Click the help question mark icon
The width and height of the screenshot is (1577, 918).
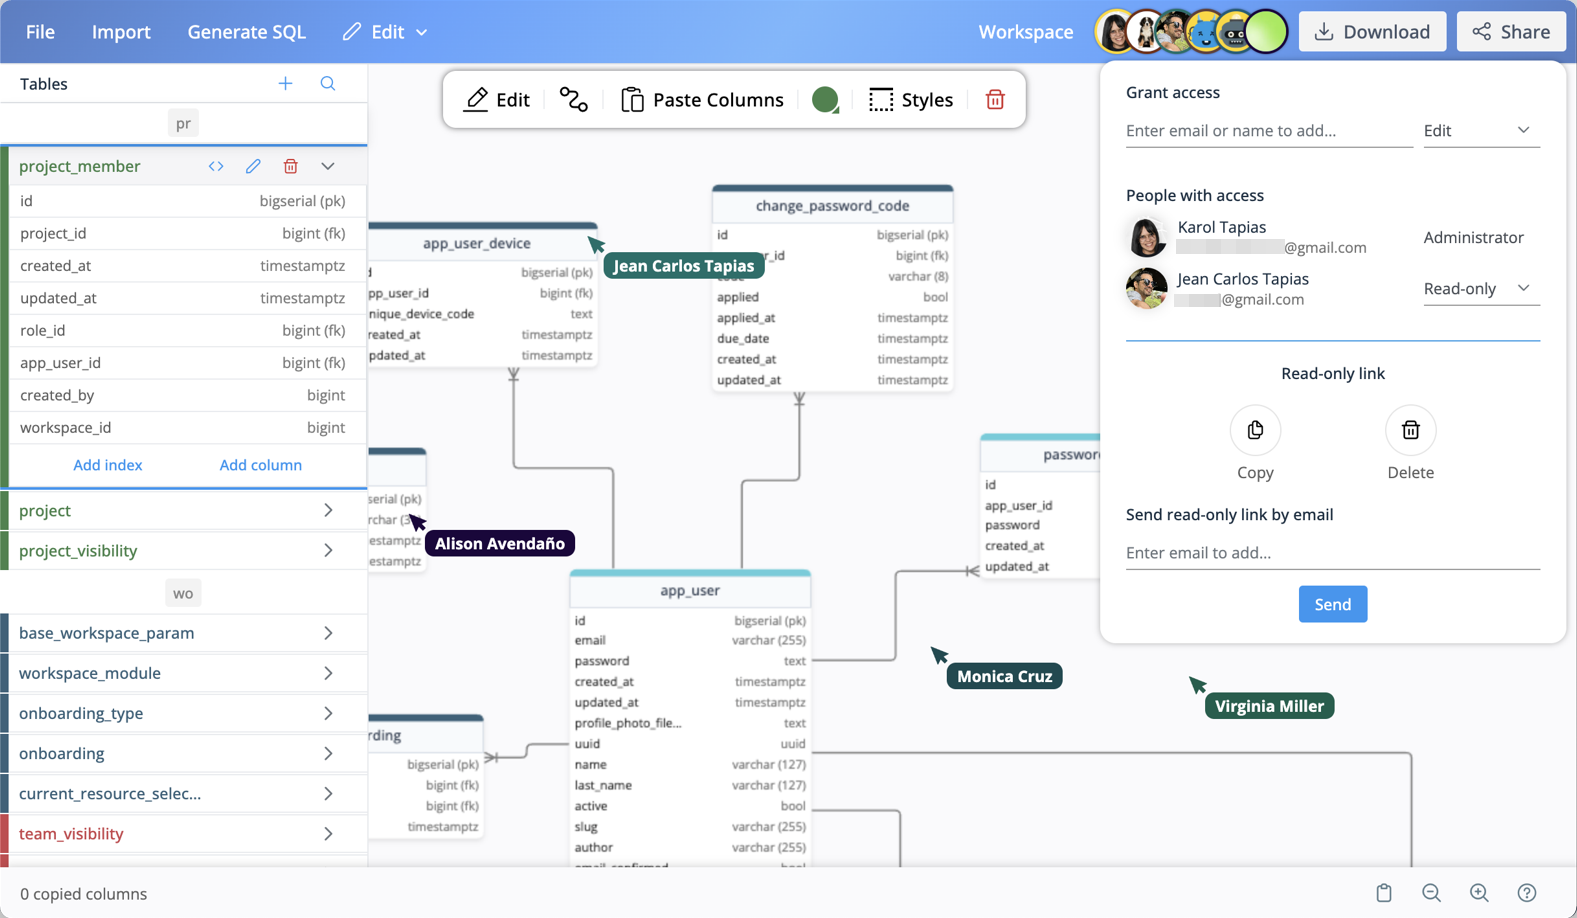[1526, 893]
